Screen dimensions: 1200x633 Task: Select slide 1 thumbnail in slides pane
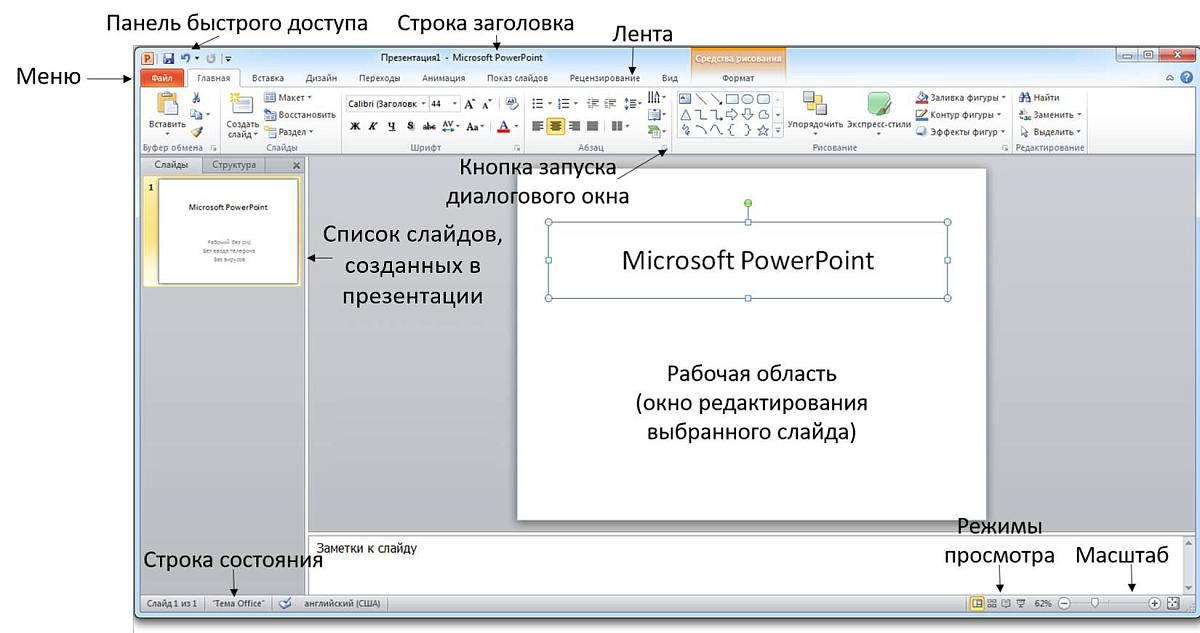(x=229, y=232)
